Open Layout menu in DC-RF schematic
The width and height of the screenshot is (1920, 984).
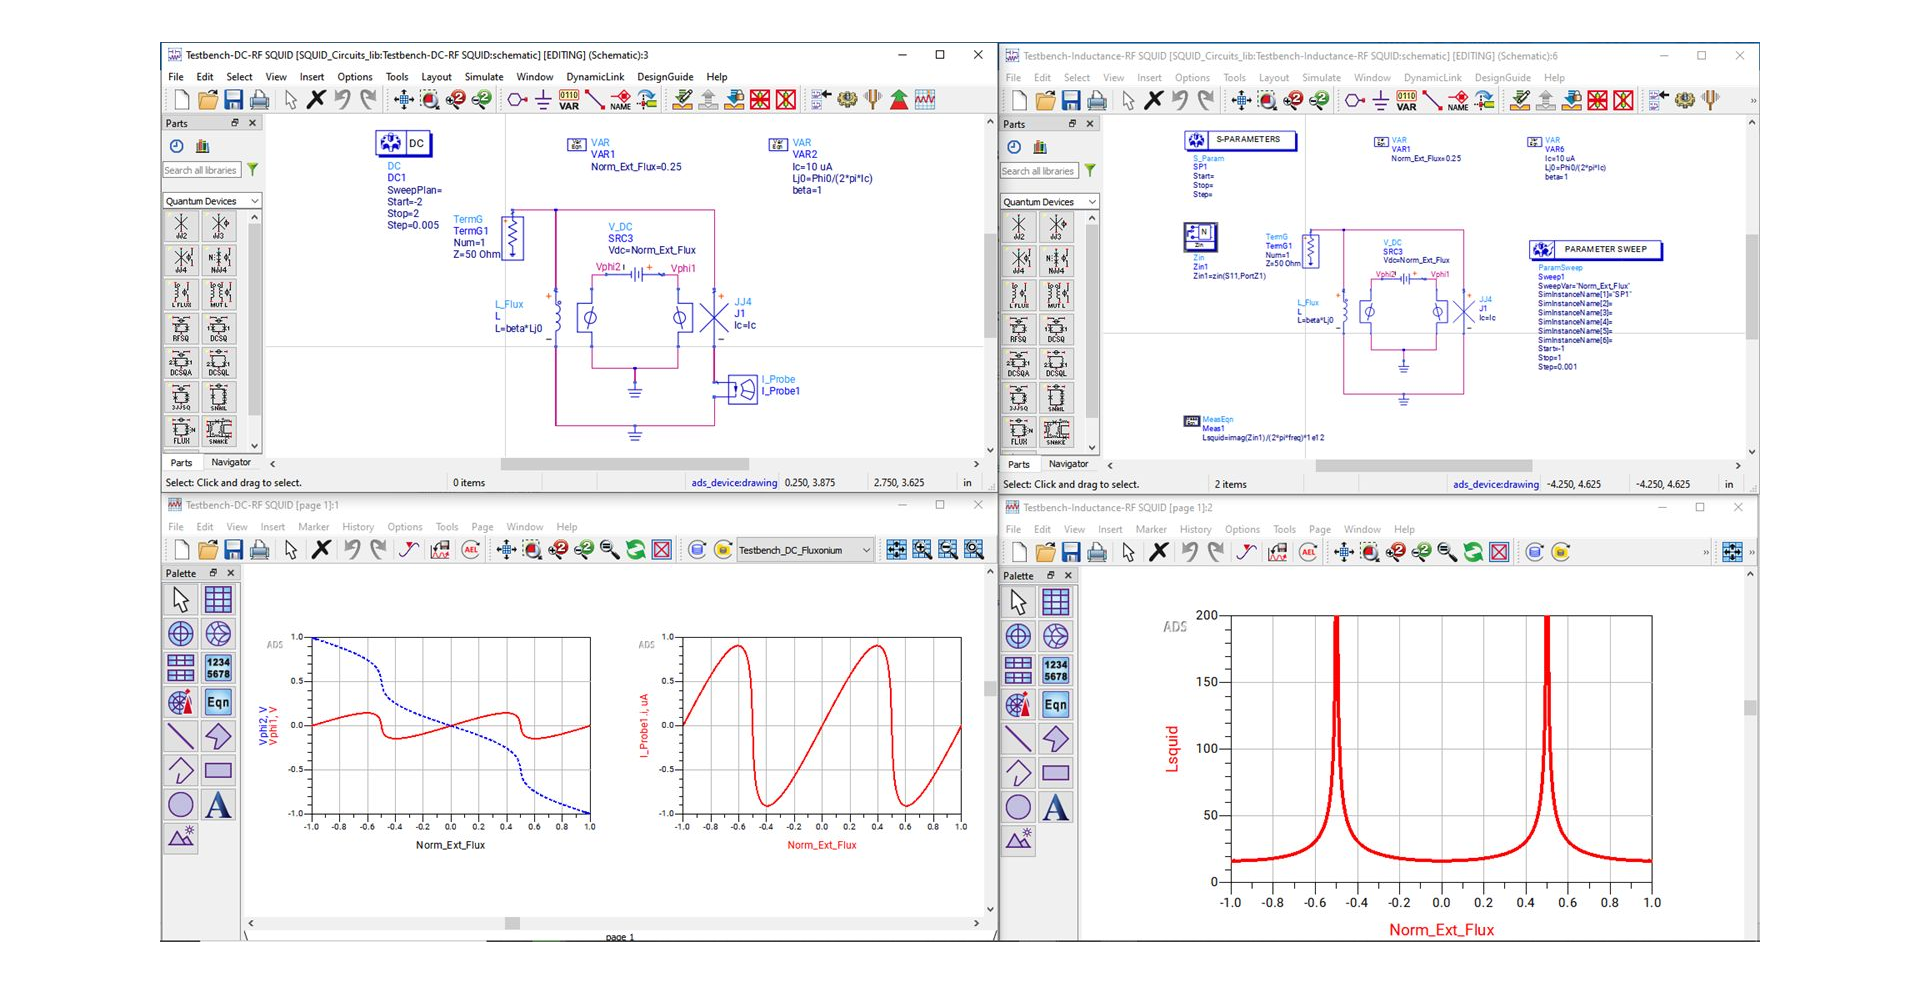436,77
